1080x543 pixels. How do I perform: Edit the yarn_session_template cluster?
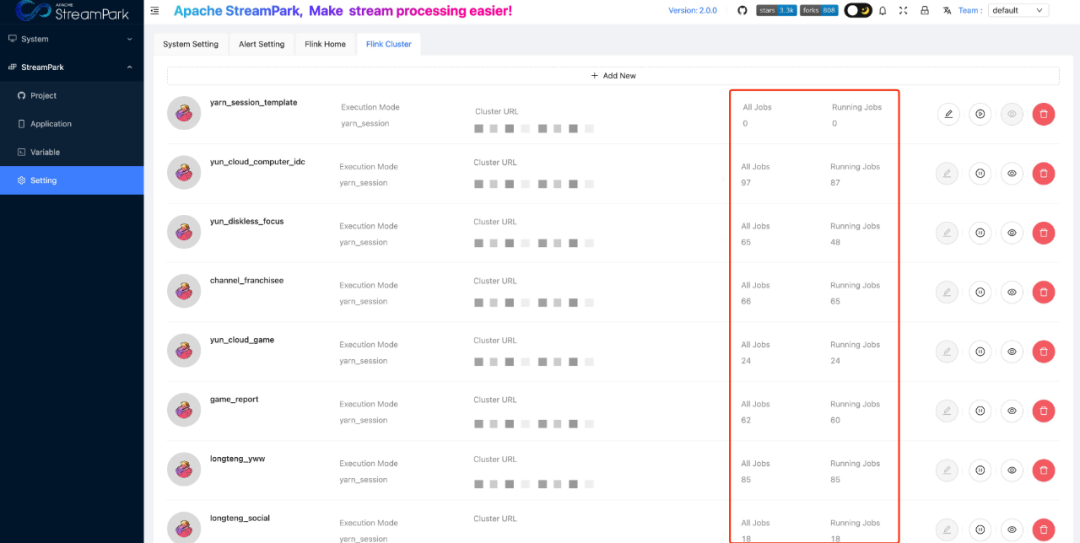pos(948,114)
